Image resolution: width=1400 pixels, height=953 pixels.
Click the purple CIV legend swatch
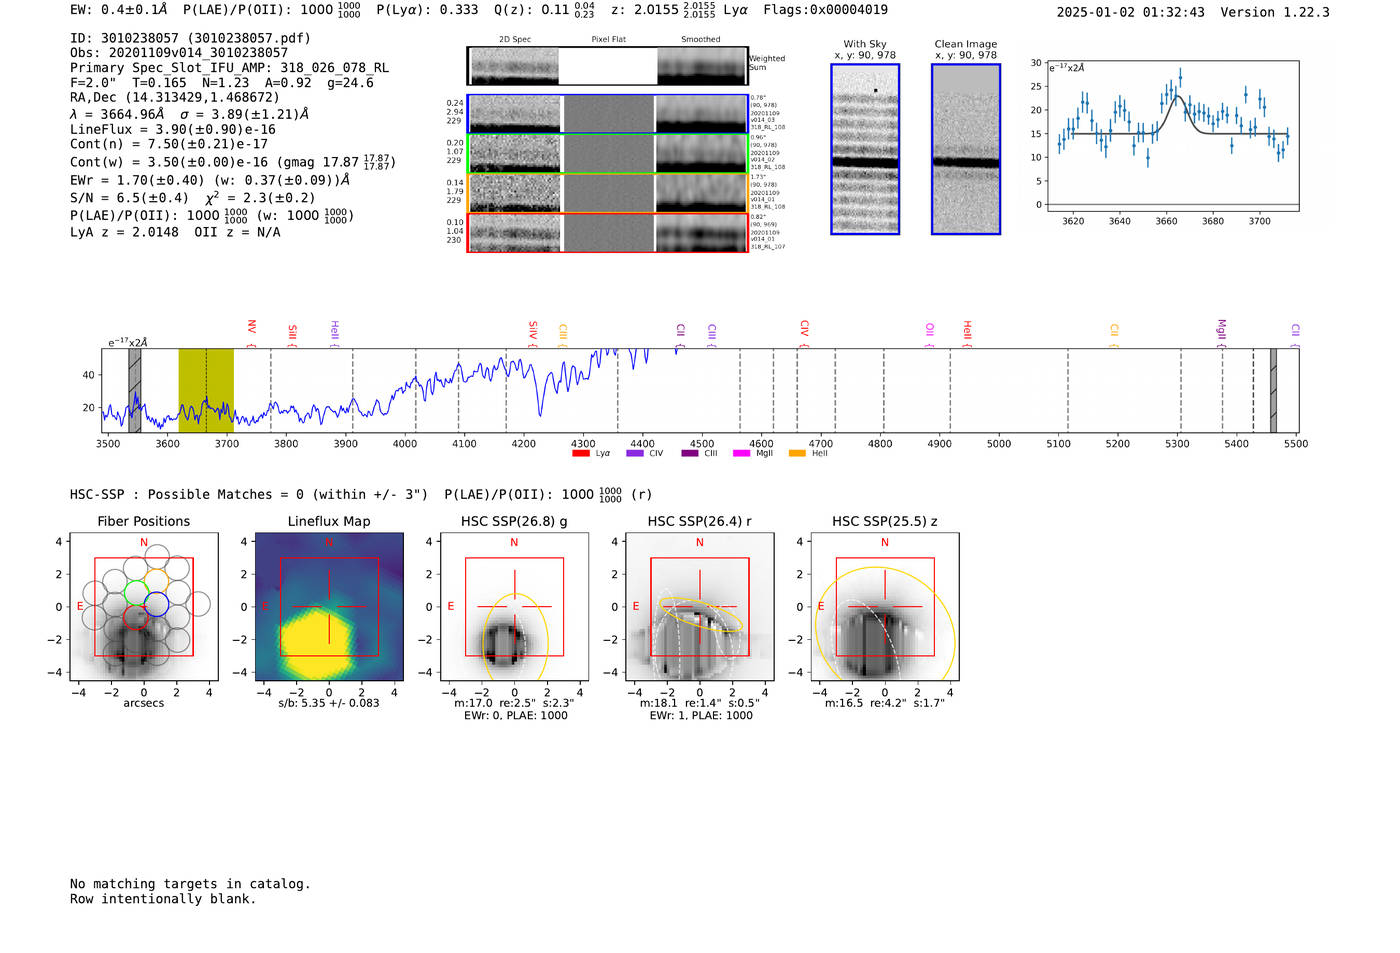(634, 454)
